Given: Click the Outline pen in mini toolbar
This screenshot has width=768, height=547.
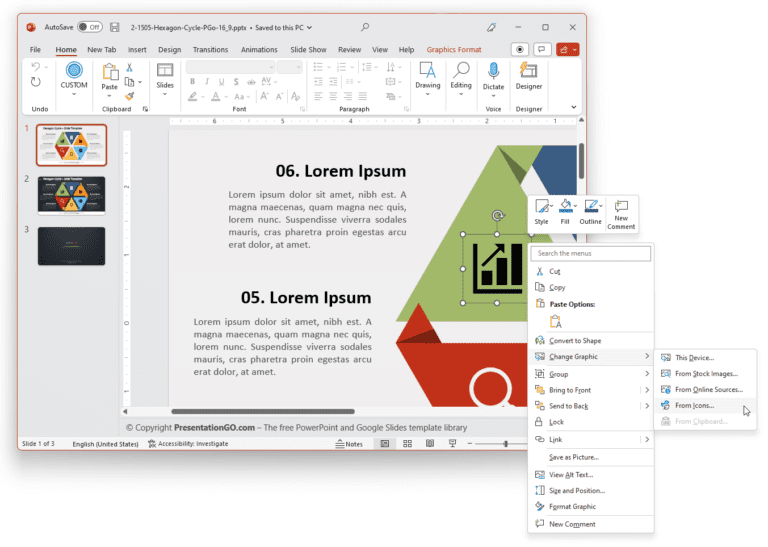Looking at the screenshot, I should (590, 212).
